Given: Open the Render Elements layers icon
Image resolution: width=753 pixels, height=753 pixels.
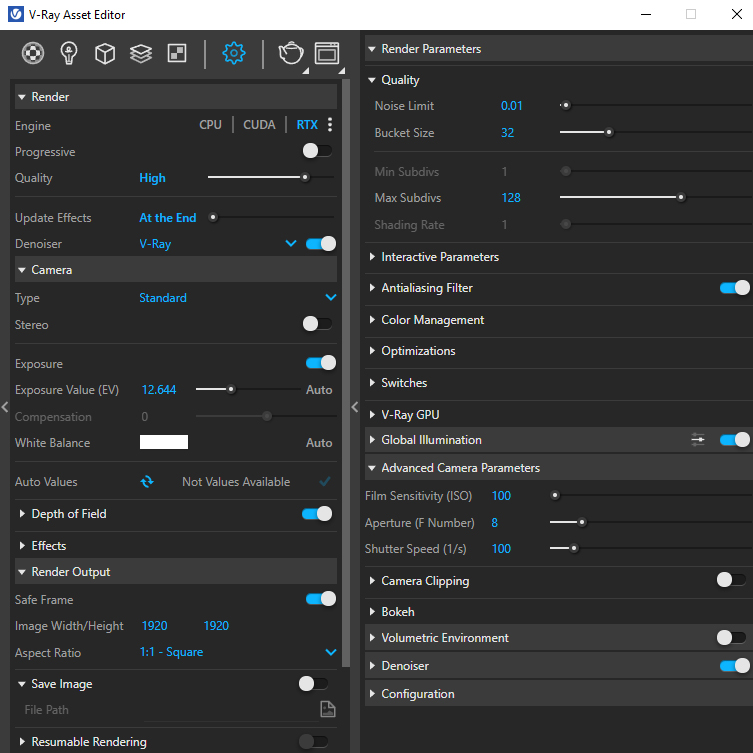Looking at the screenshot, I should (x=141, y=53).
